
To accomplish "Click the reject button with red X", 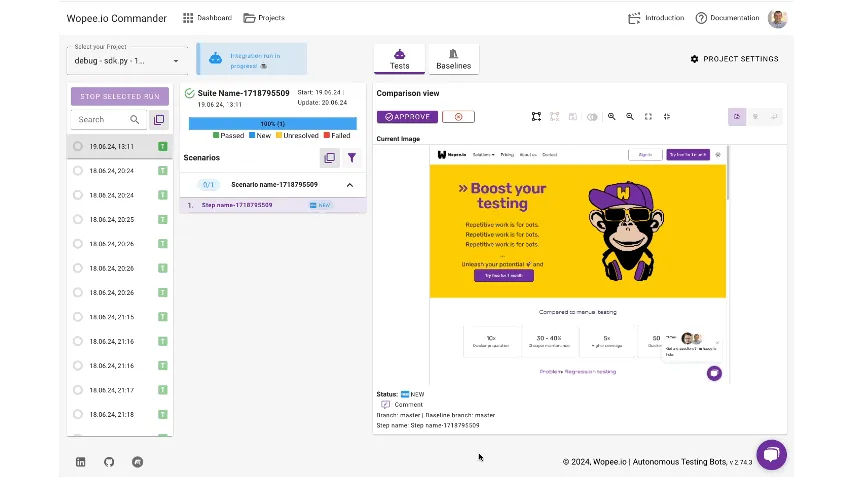I will click(458, 117).
